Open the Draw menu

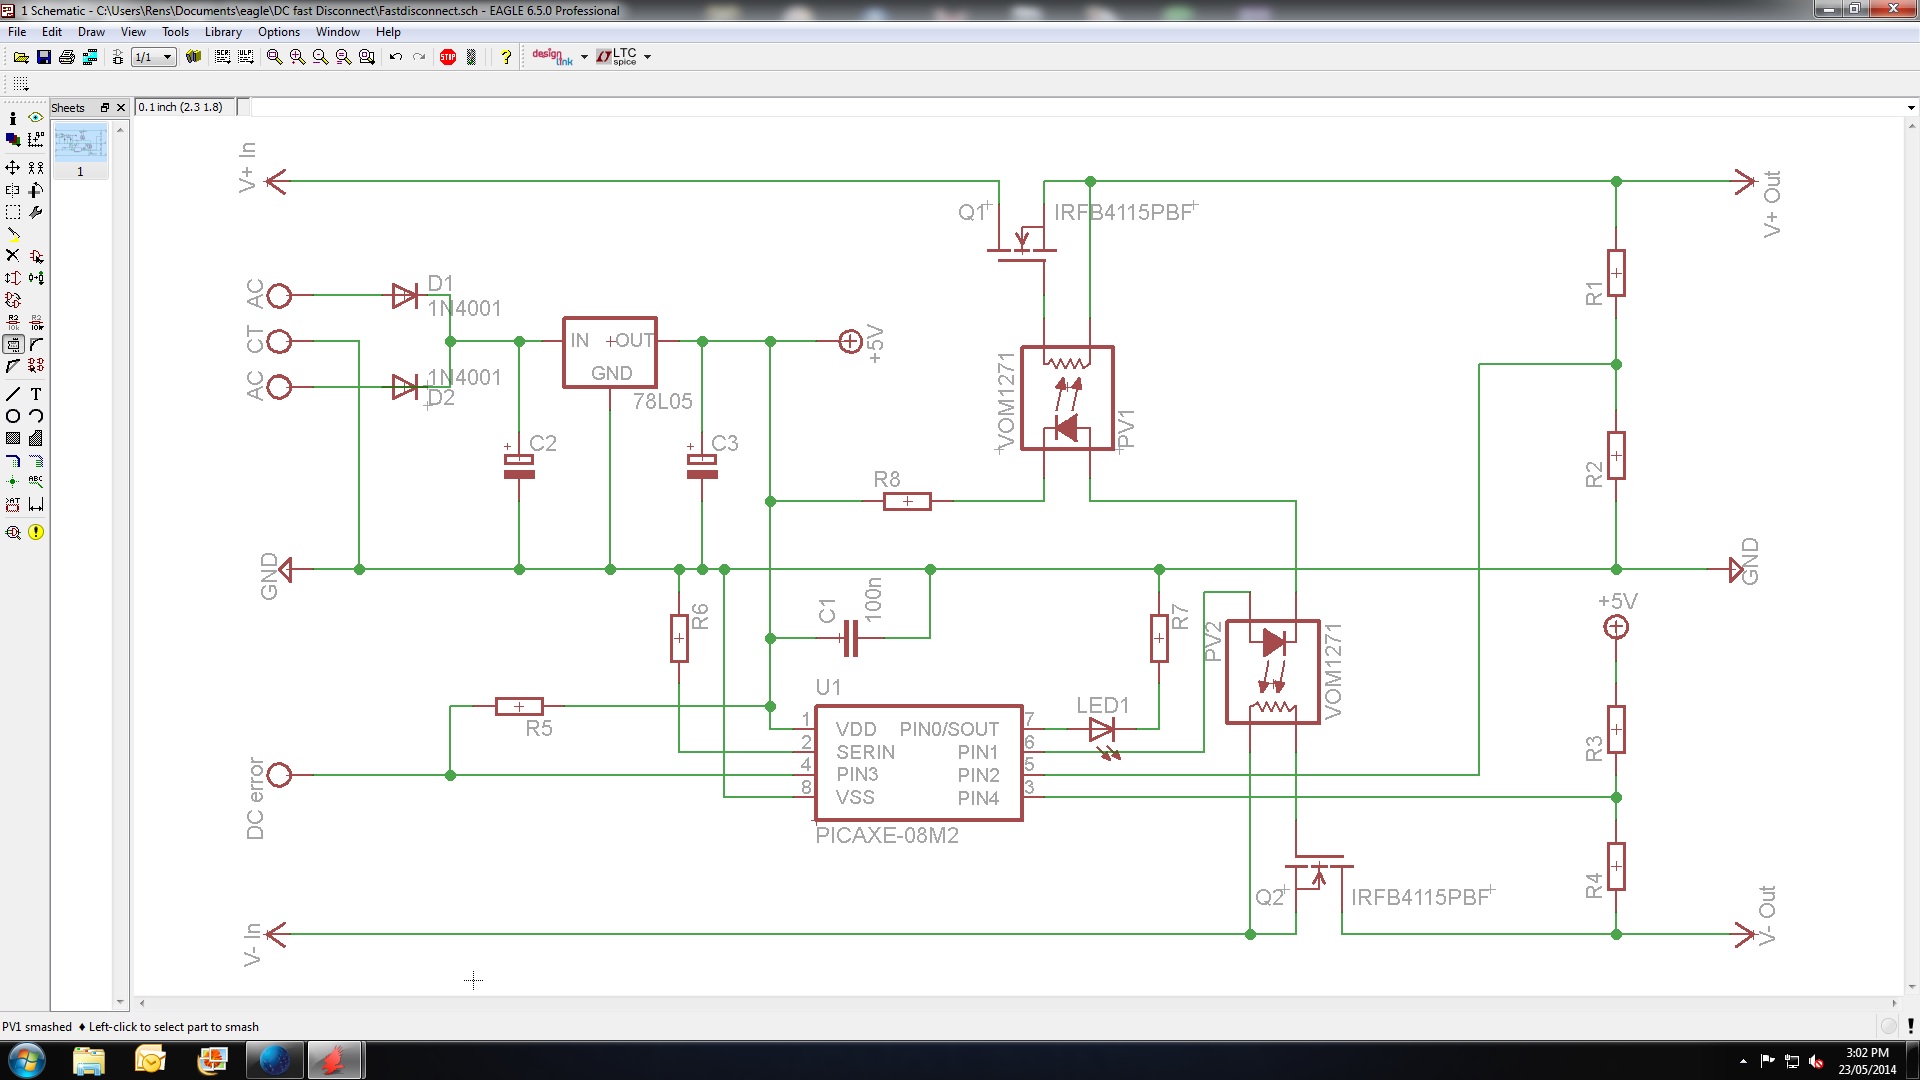tap(91, 32)
